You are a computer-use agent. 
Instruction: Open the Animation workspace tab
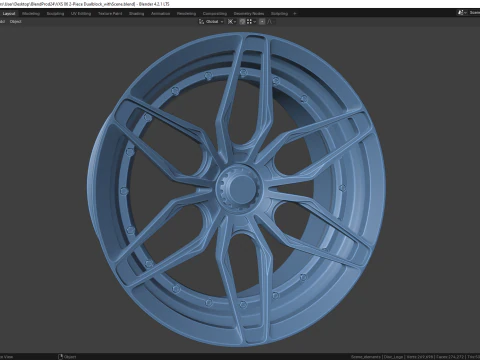160,14
